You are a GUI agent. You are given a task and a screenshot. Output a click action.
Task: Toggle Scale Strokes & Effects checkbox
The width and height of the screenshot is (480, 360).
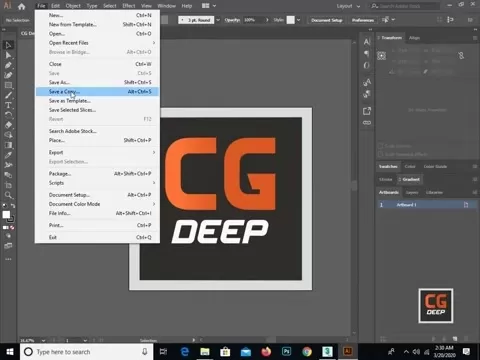[380, 154]
